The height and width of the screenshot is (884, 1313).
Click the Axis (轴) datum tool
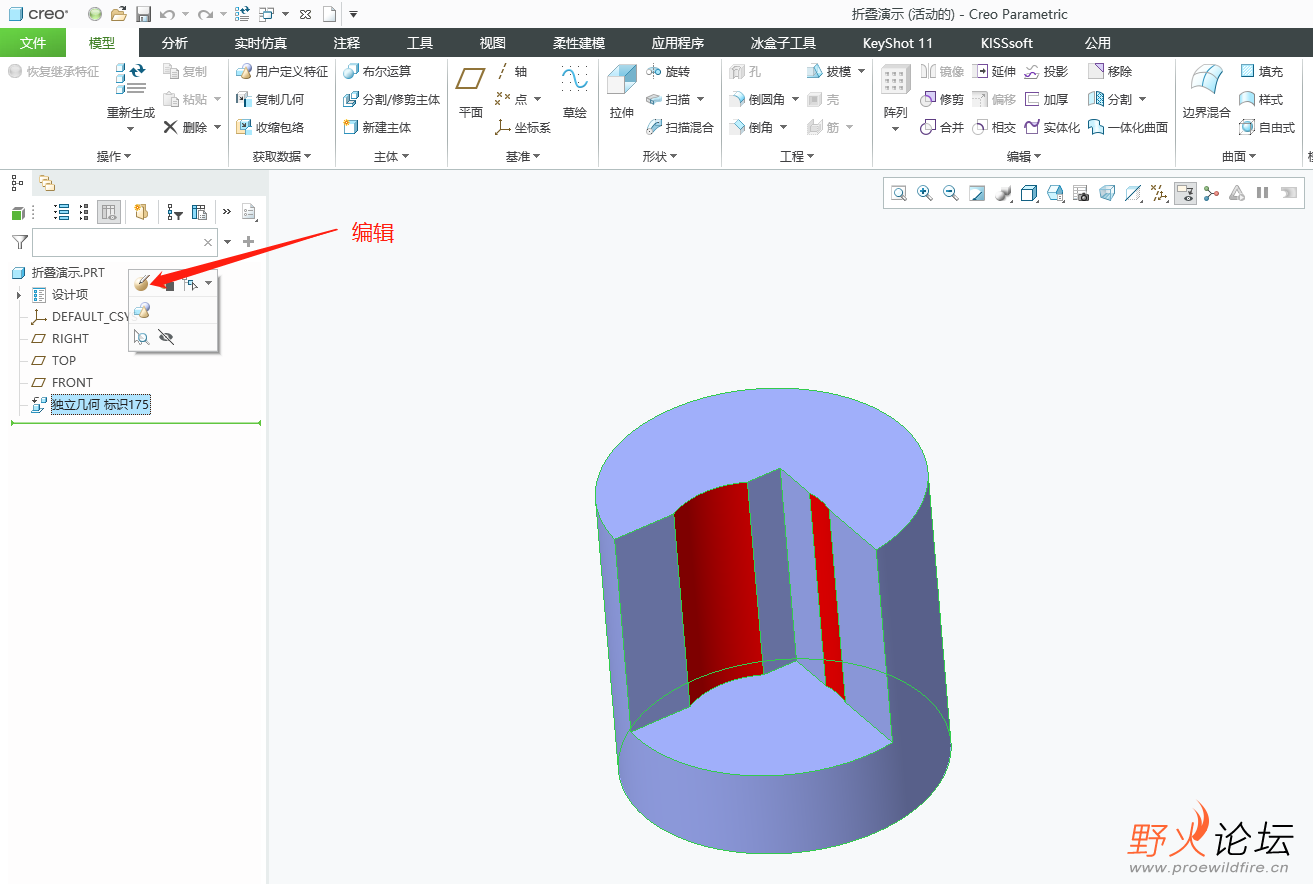pyautogui.click(x=511, y=72)
